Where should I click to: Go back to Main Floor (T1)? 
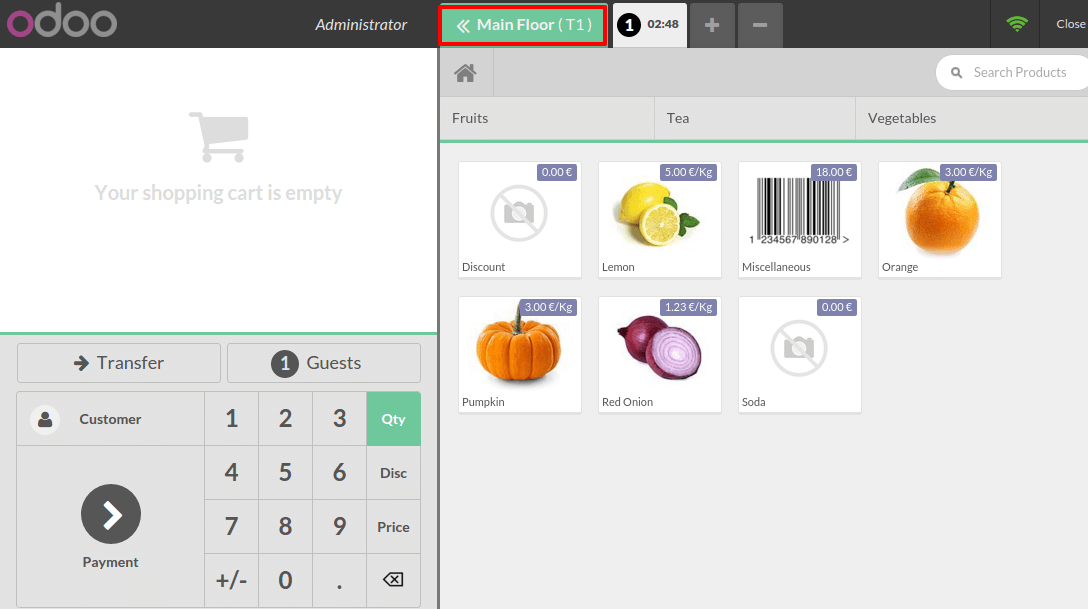pos(524,25)
